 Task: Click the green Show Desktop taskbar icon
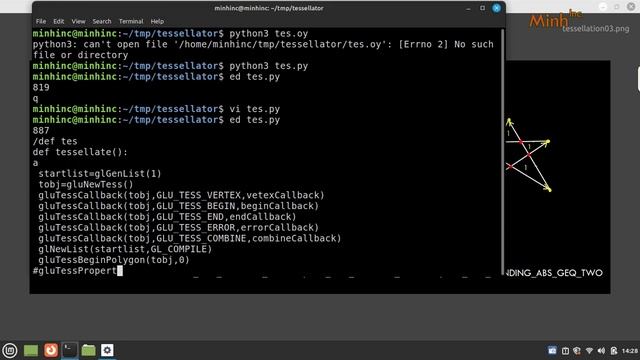point(31,350)
